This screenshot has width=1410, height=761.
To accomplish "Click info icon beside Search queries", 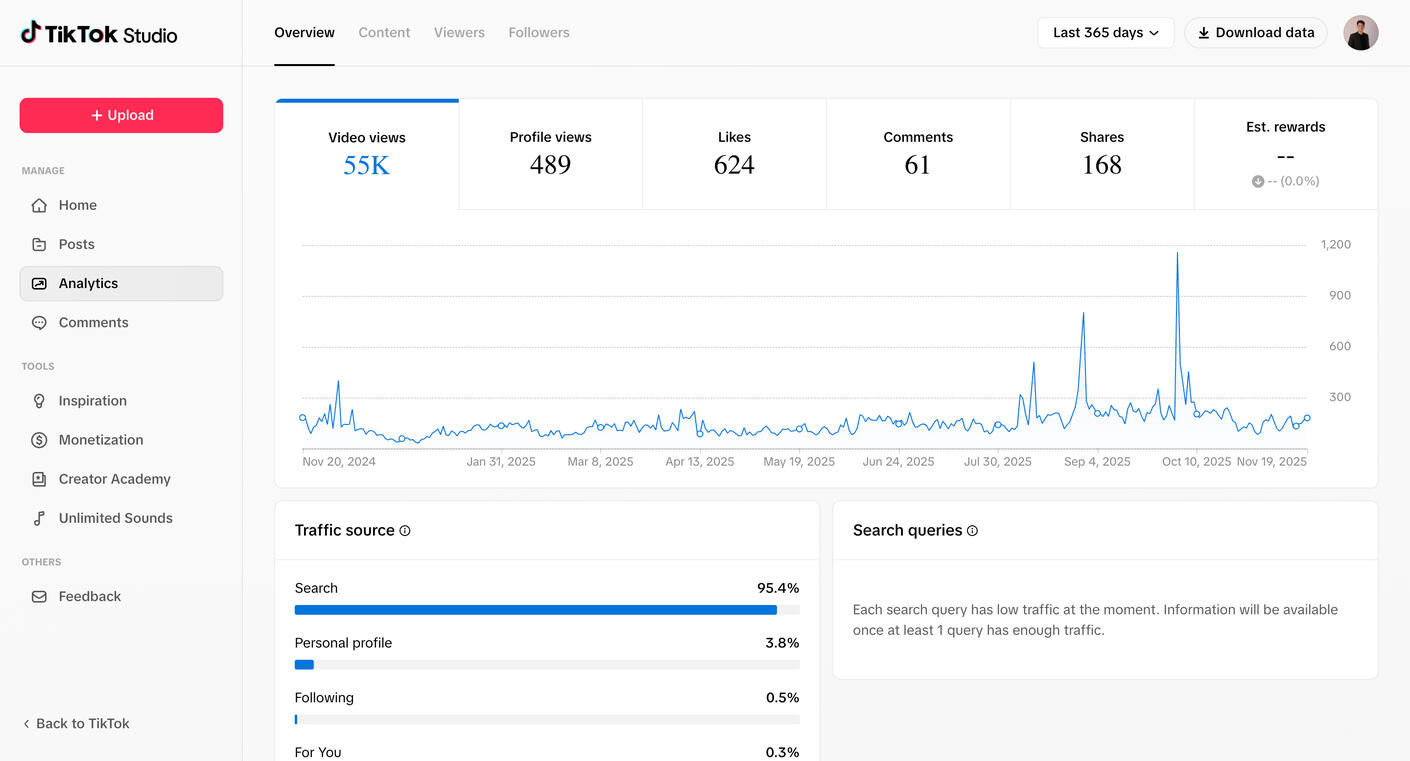I will coord(972,531).
